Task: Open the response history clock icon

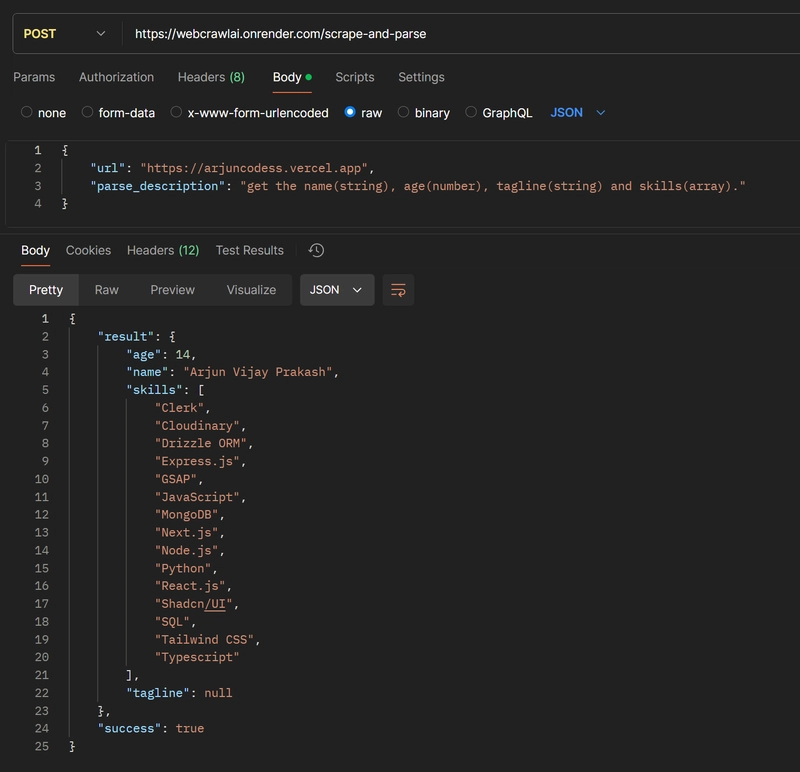Action: point(316,251)
